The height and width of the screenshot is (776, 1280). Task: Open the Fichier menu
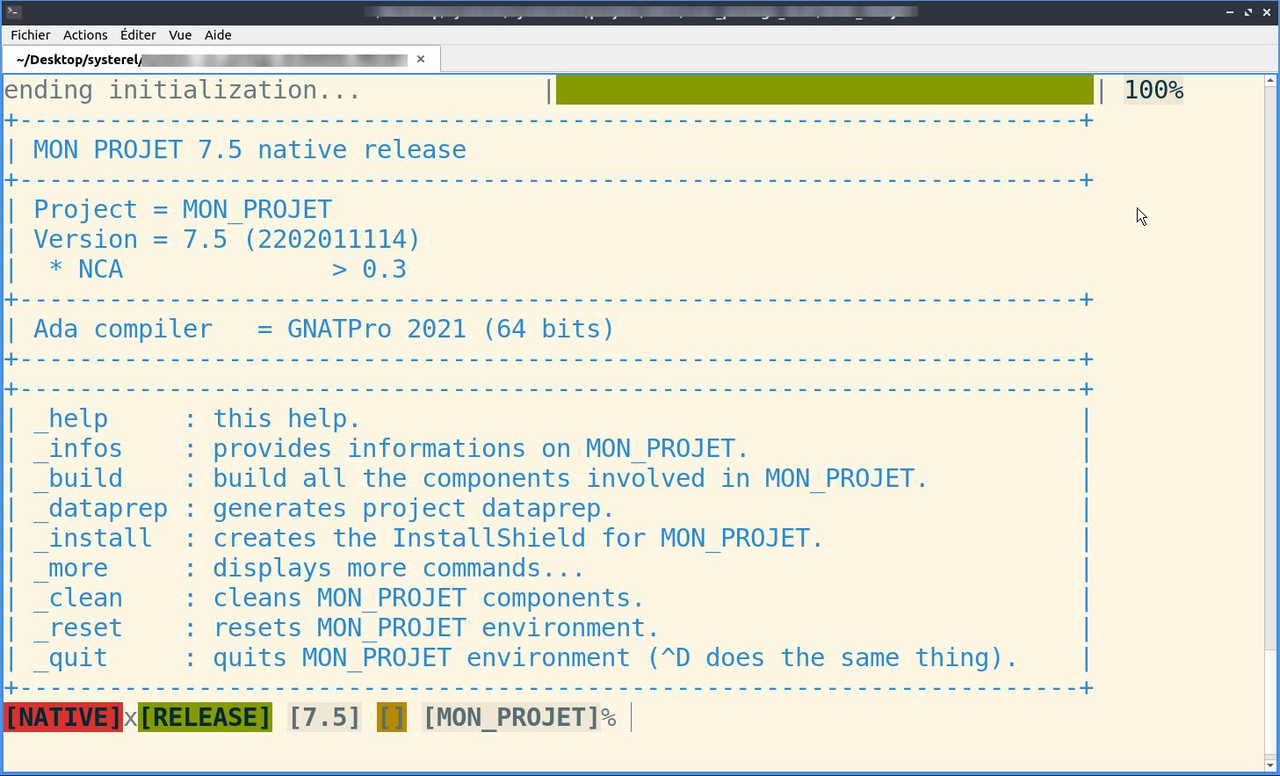(x=30, y=35)
